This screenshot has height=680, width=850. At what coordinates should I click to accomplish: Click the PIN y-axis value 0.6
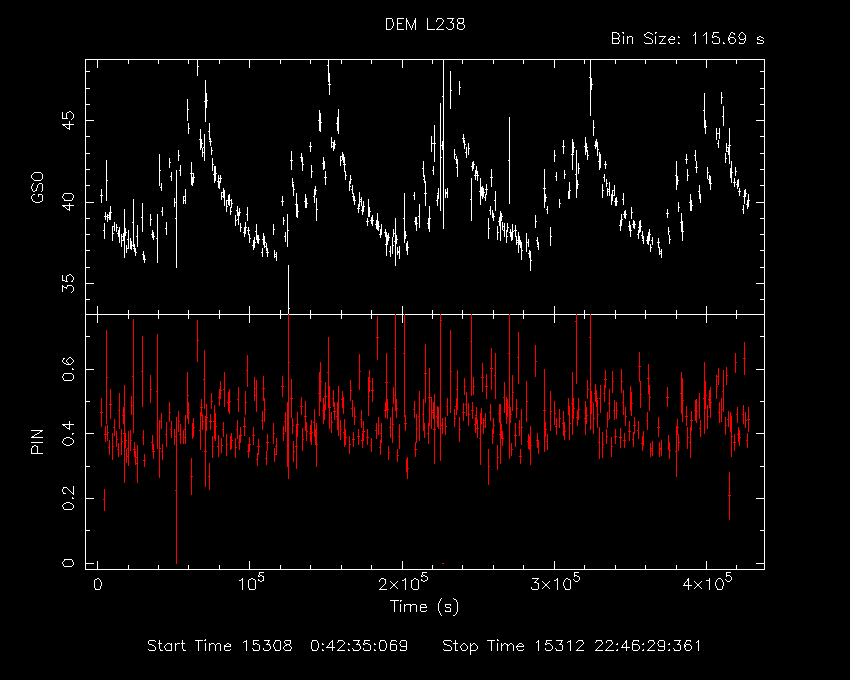coord(68,369)
